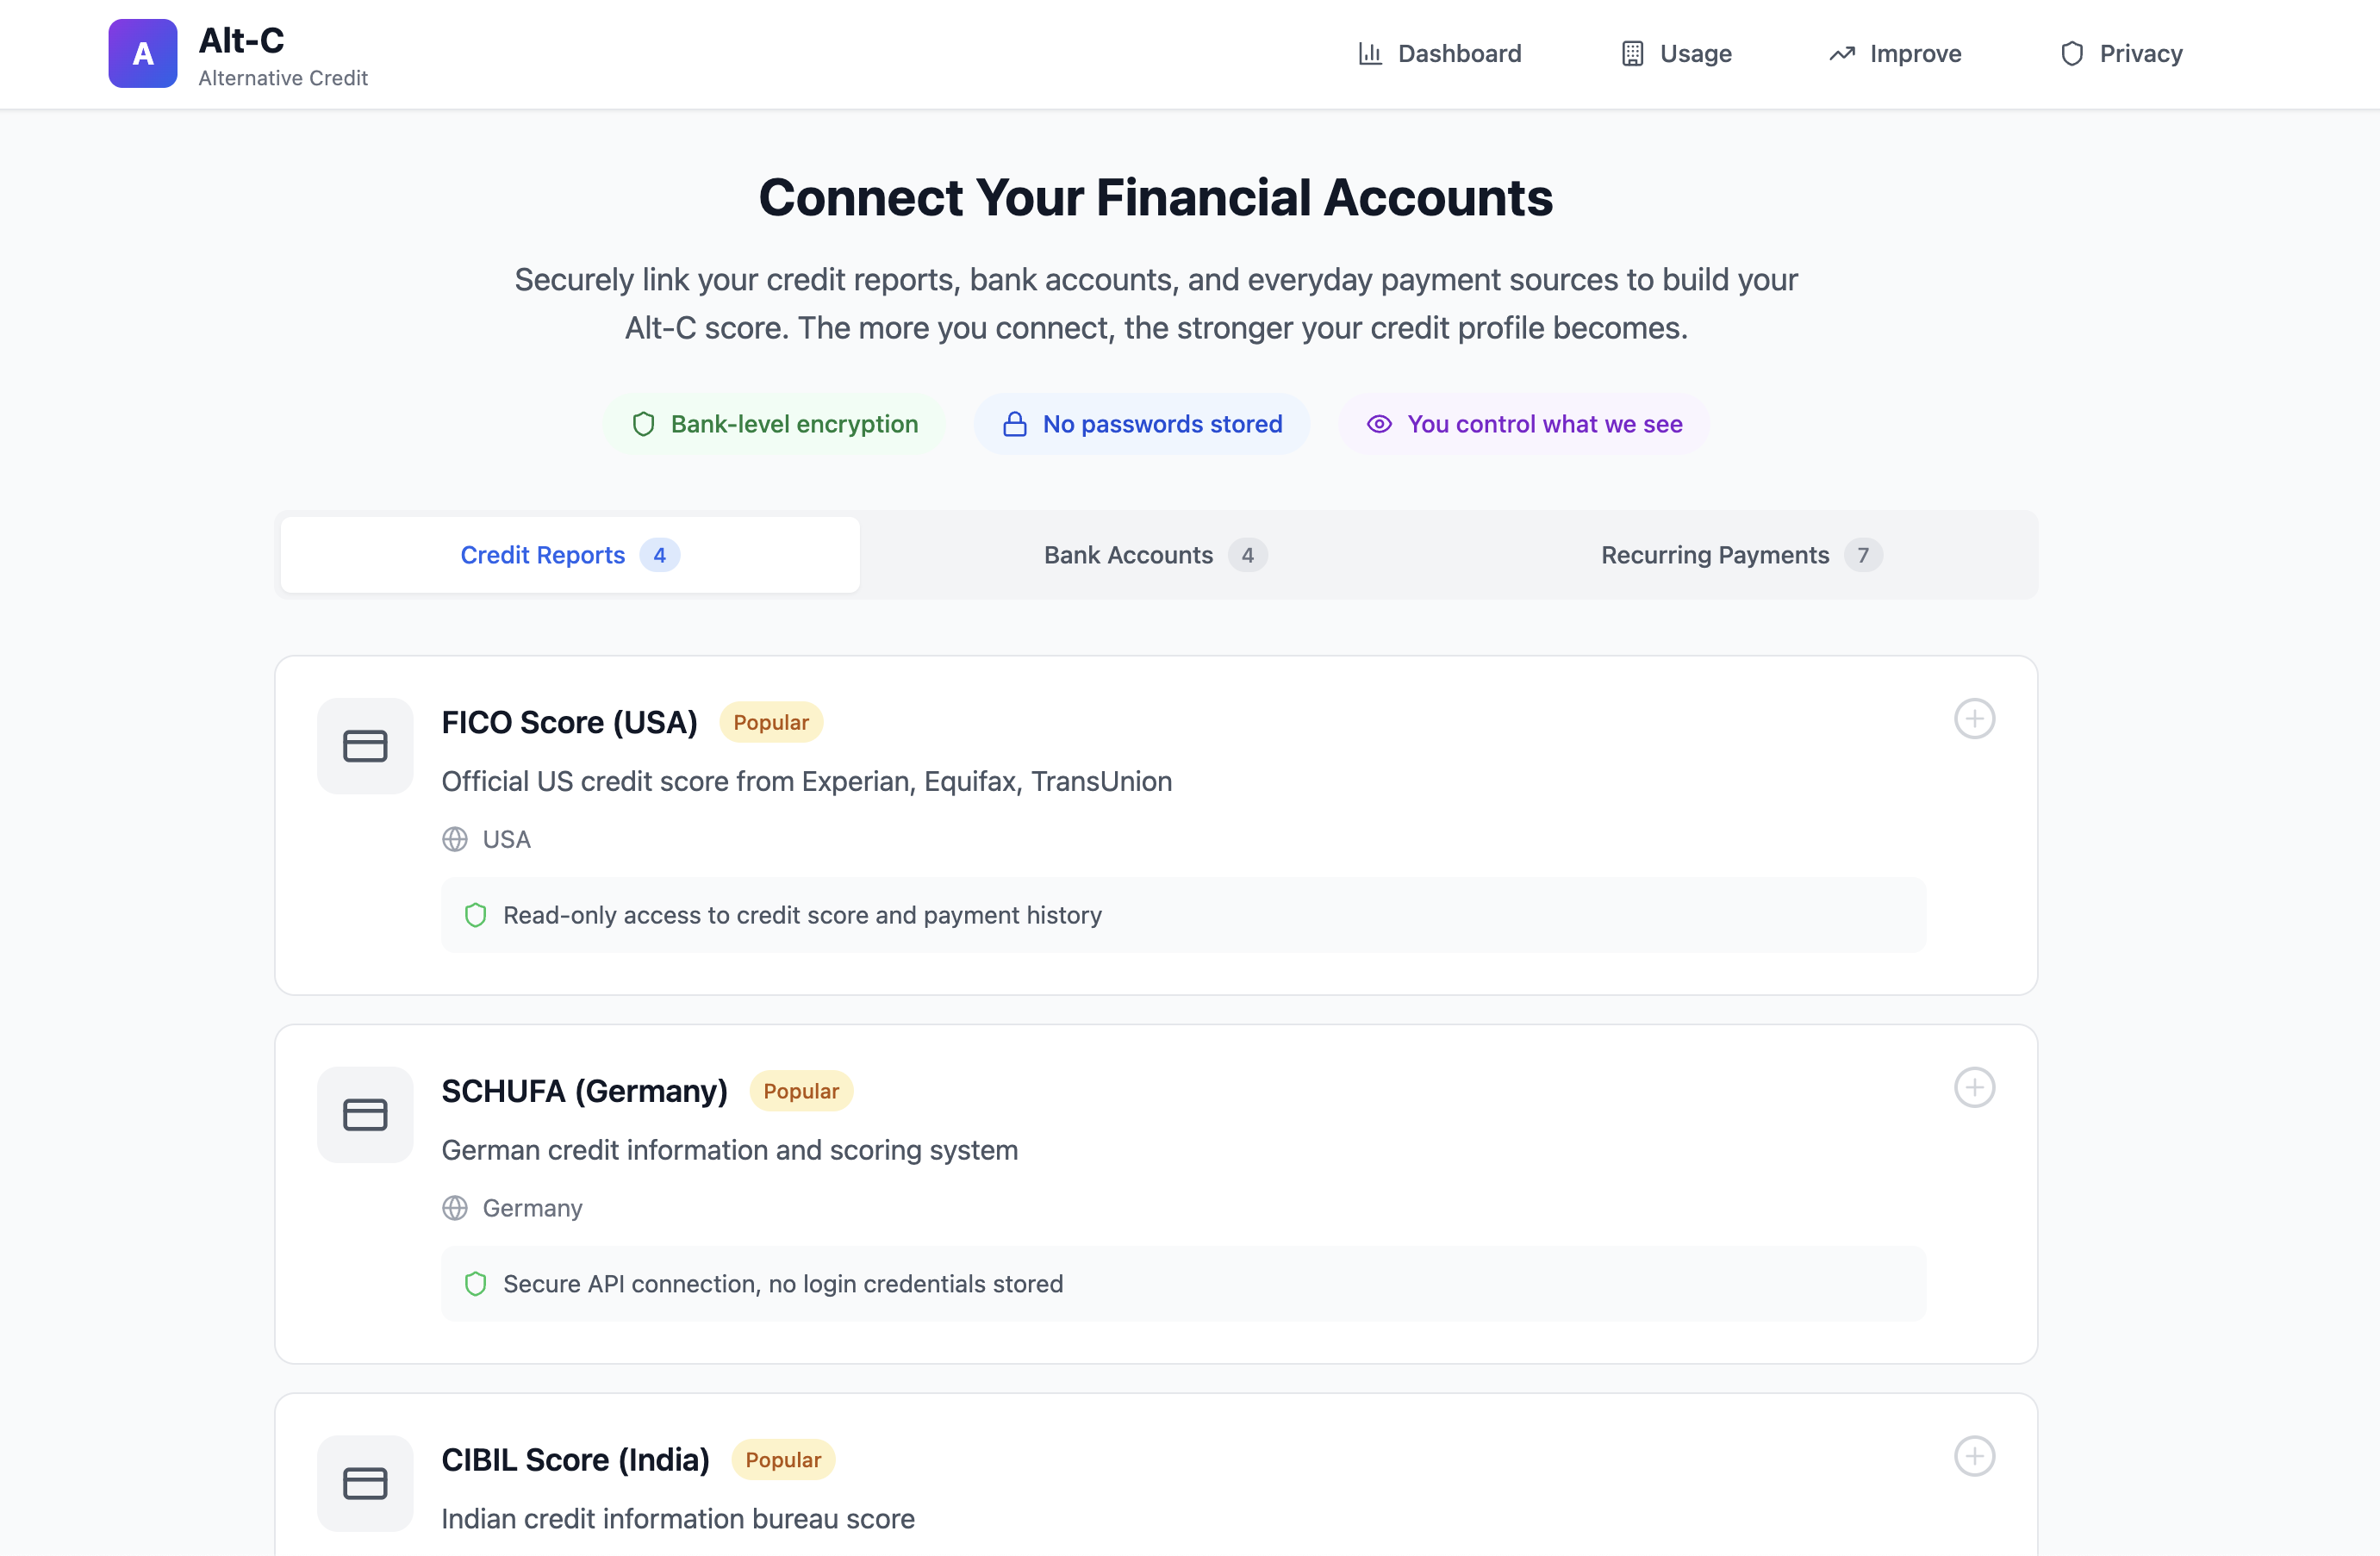This screenshot has width=2380, height=1556.
Task: Add SCHUFA Germany using the plus icon
Action: [x=1974, y=1088]
